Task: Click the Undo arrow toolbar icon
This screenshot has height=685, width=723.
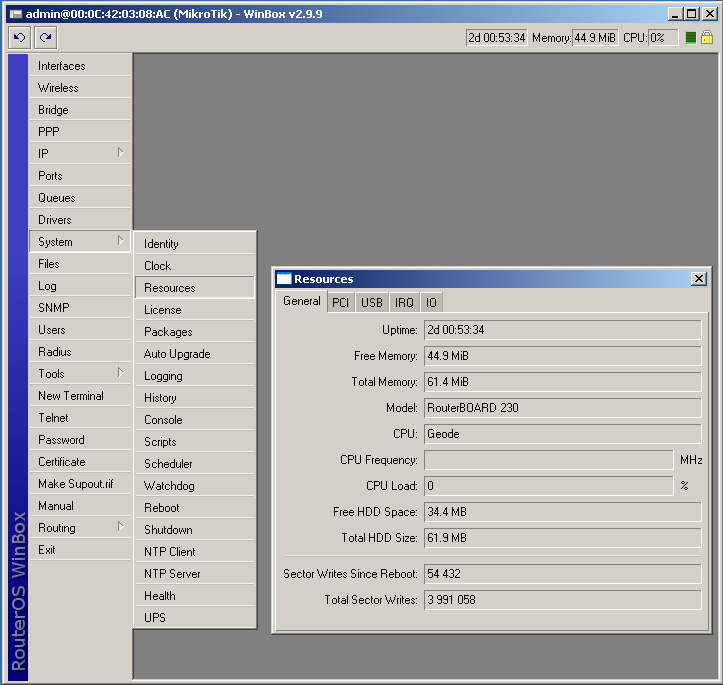Action: tap(19, 37)
